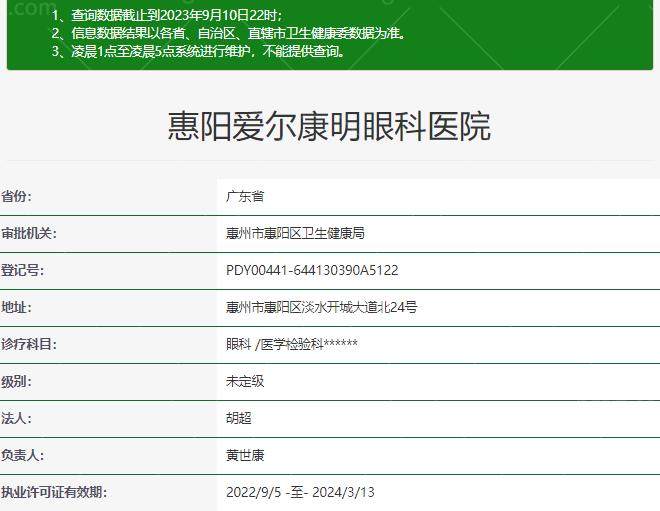660x511 pixels.
Task: Click the 诊疗科目 label
Action: pyautogui.click(x=29, y=344)
